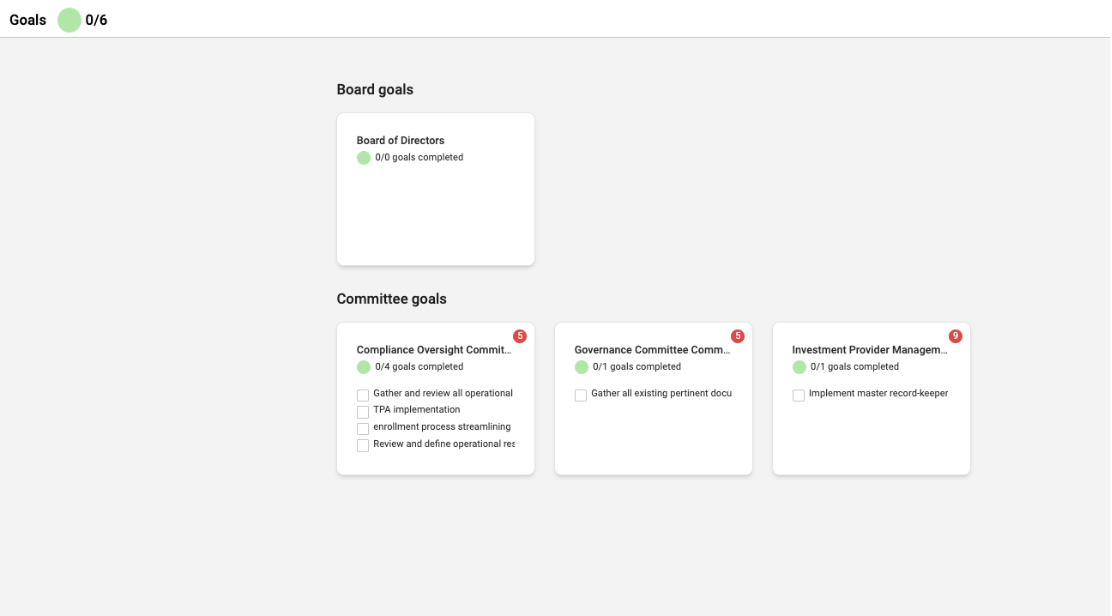Image resolution: width=1112 pixels, height=616 pixels.
Task: Click the green progress dot on Governance Committee card
Action: (x=581, y=367)
